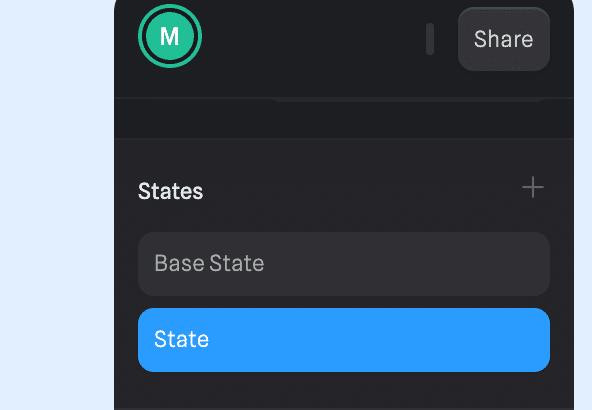
Task: Create another state via the States plus
Action: (533, 187)
